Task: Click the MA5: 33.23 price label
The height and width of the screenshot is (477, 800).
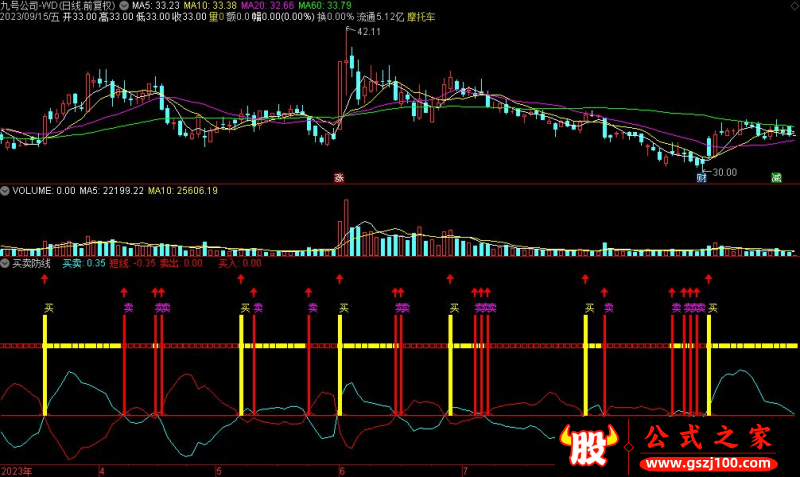Action: [x=156, y=6]
